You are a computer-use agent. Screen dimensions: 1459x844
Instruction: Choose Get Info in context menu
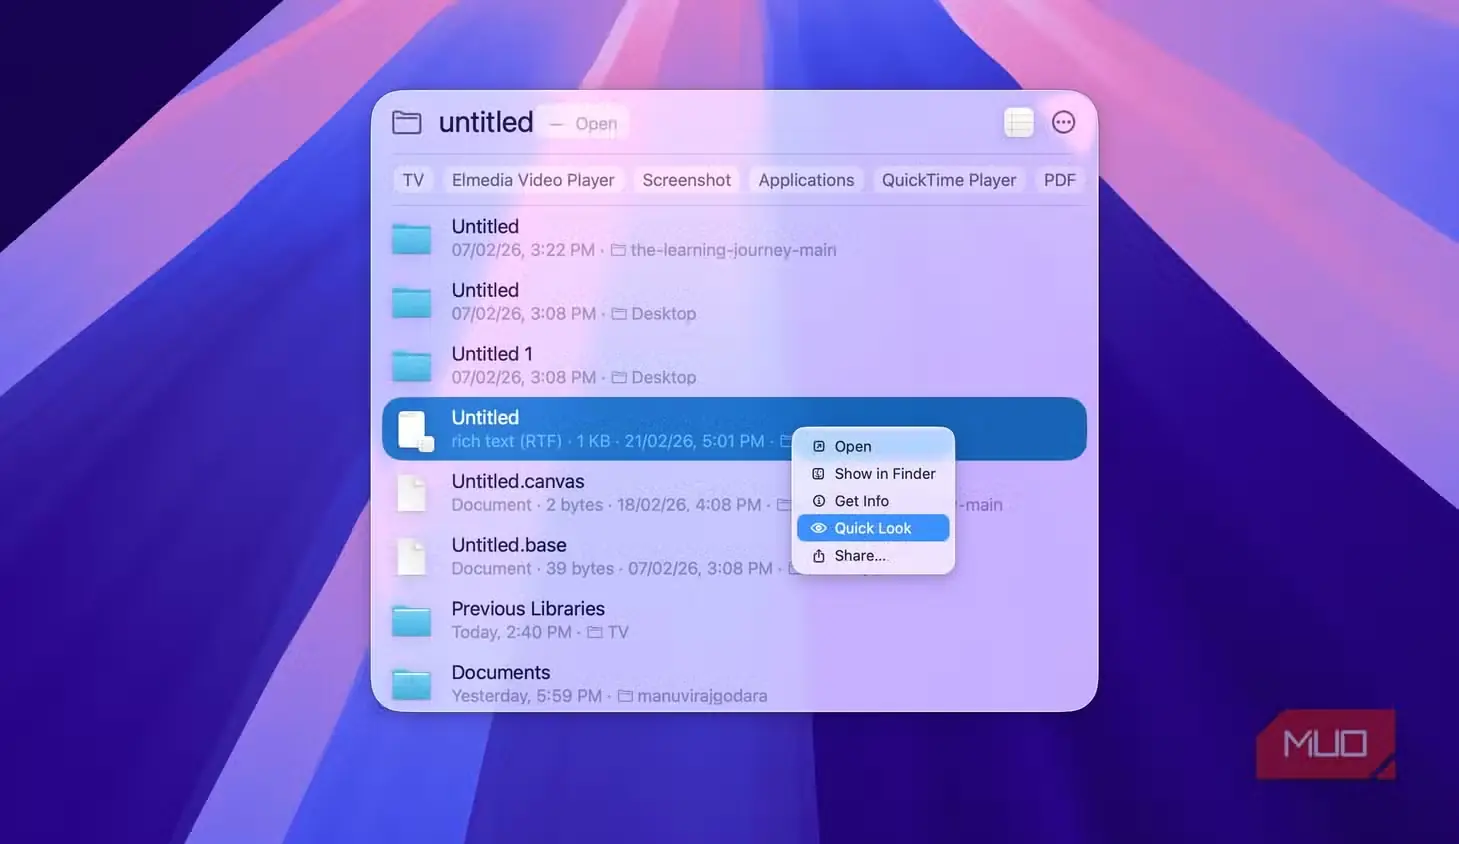point(875,501)
